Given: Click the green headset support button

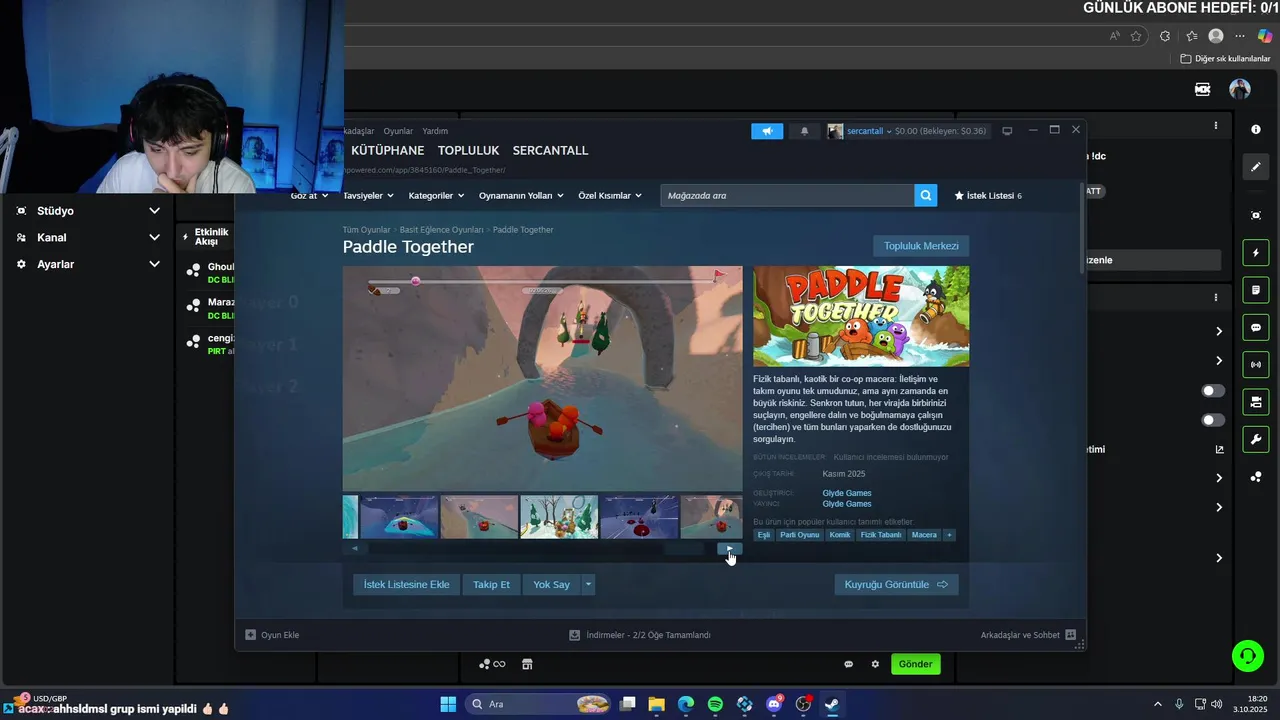Looking at the screenshot, I should (x=1248, y=656).
